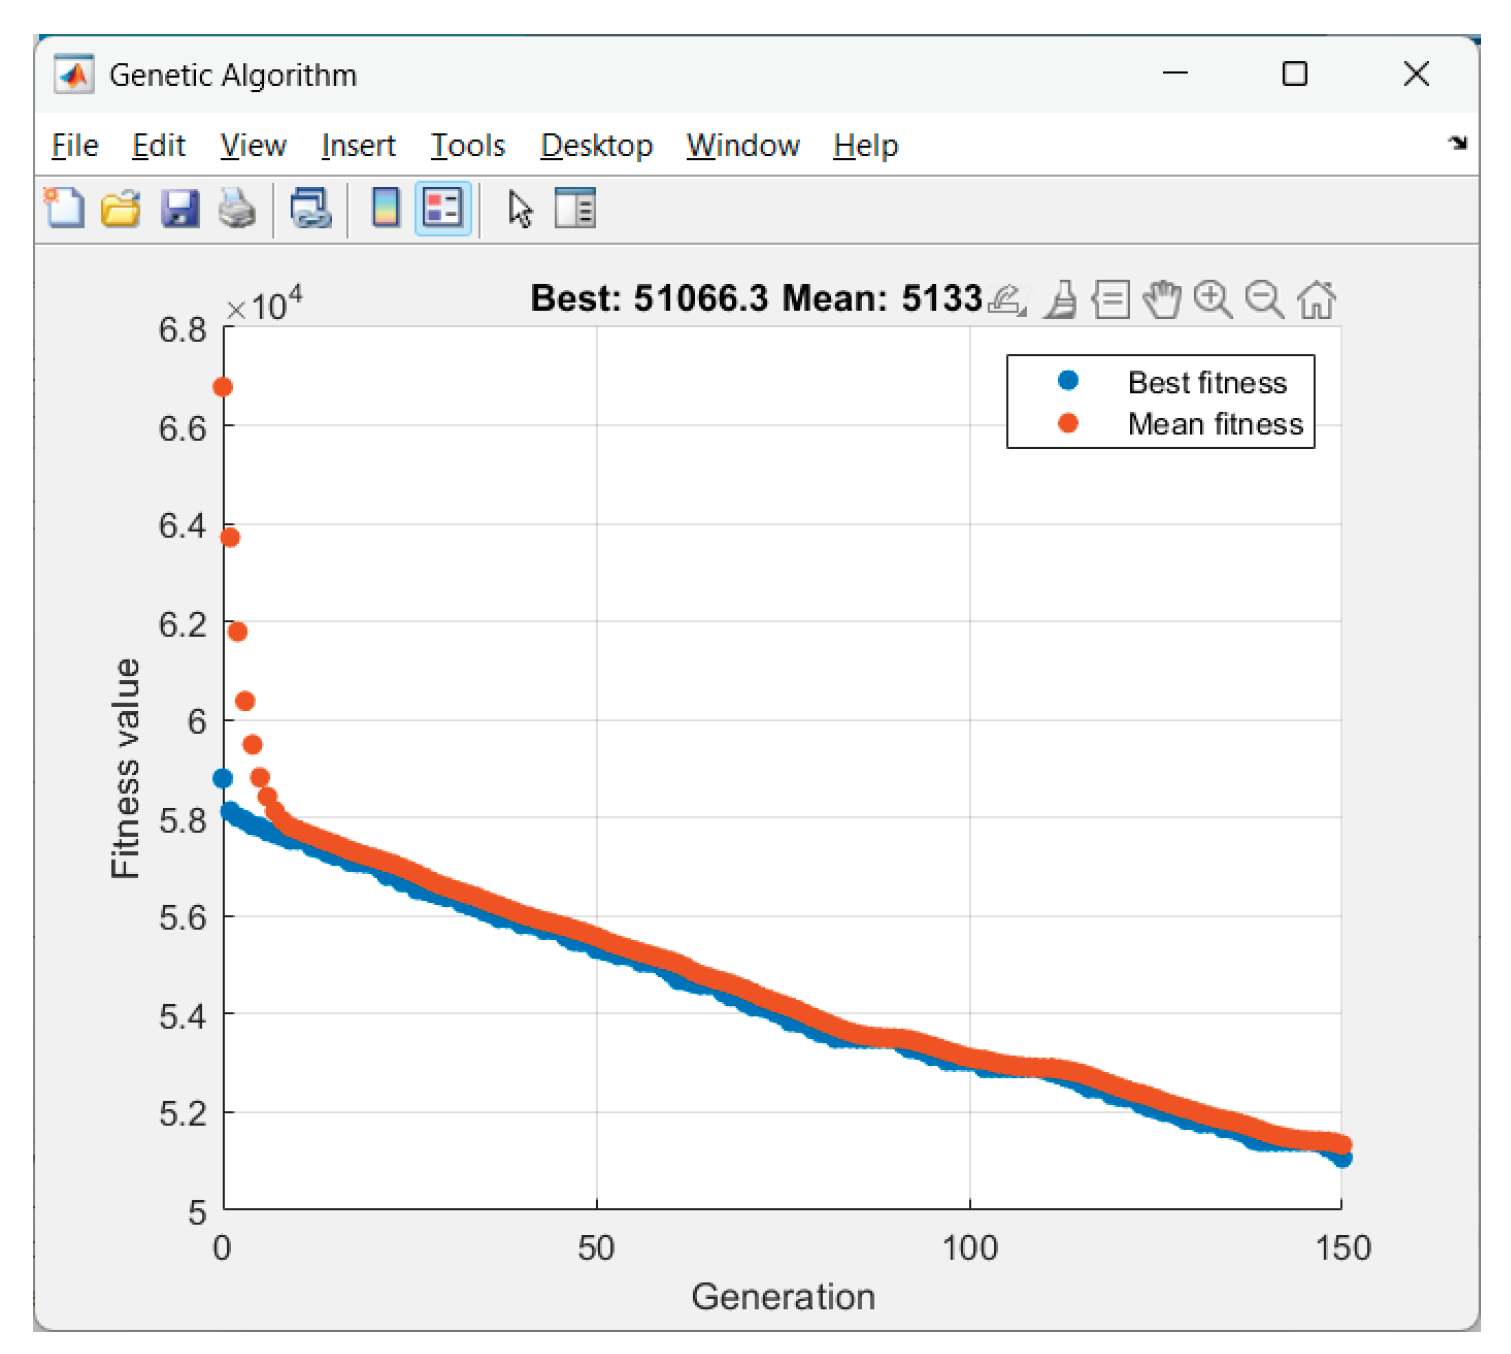The image size is (1511, 1354).
Task: Expand the axes export options dropdown
Action: (1006, 299)
